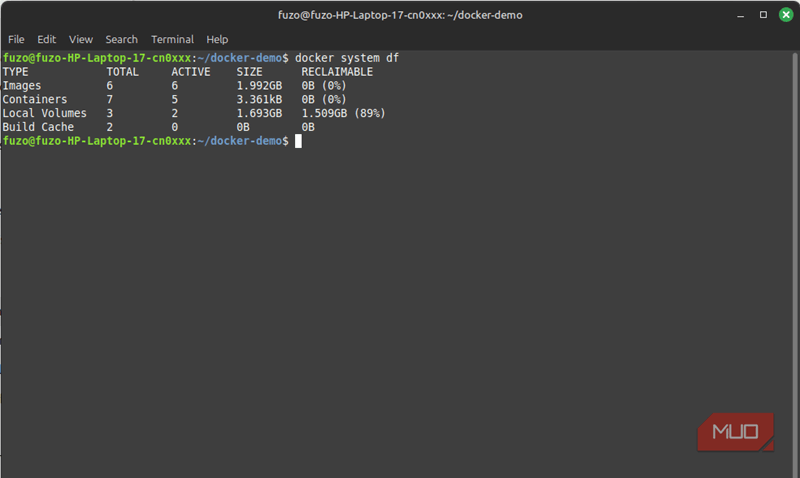The width and height of the screenshot is (800, 478).
Task: Click the RECLAIMABLE column header text
Action: (x=337, y=72)
